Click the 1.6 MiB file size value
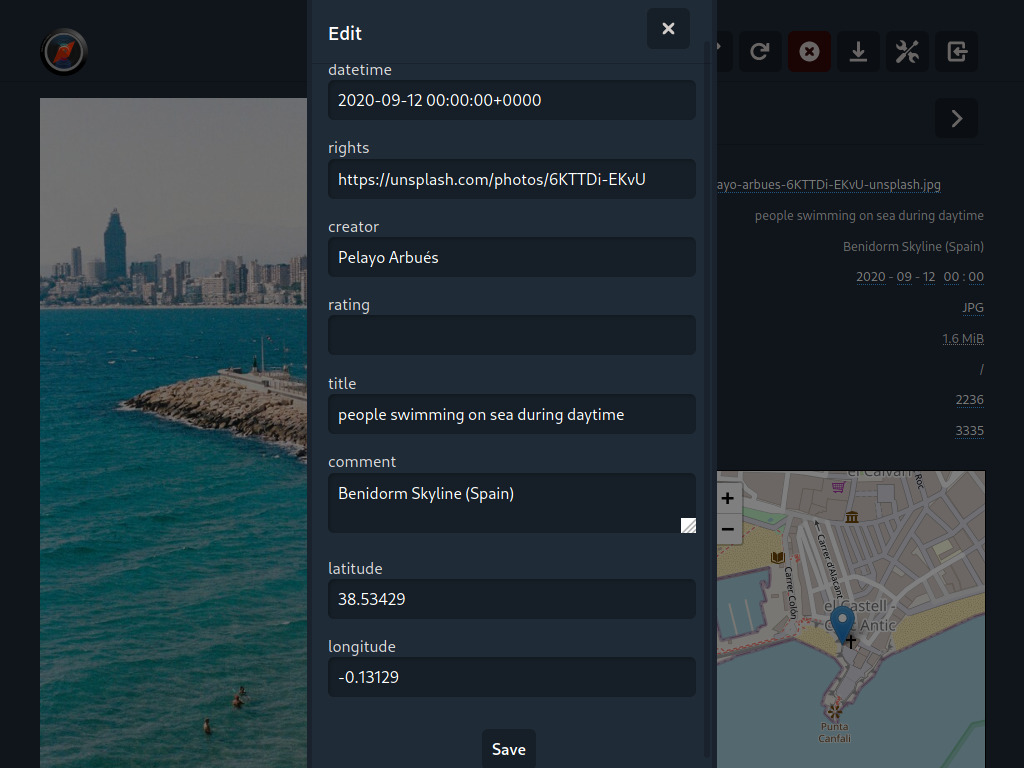The image size is (1024, 768). coord(963,338)
